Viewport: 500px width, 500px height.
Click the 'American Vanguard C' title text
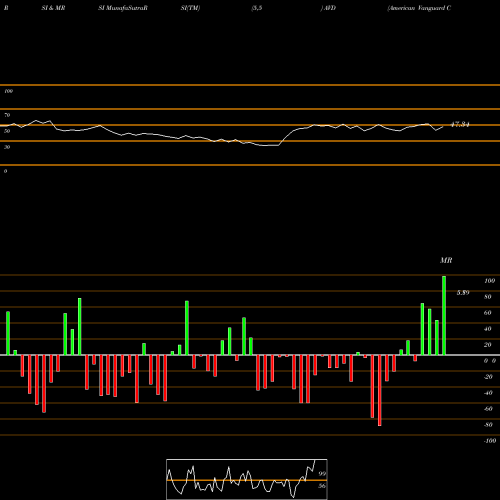click(419, 8)
